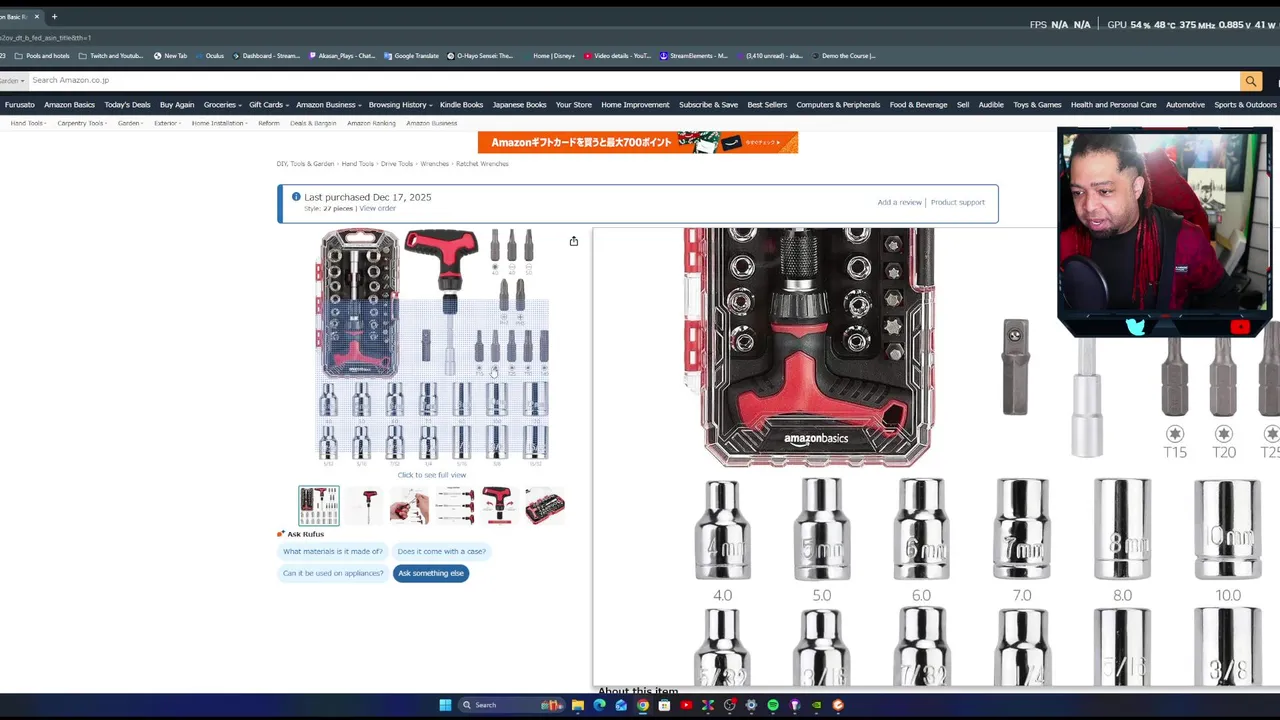Screen dimensions: 1280x720
Task: Open File Explorer from taskbar
Action: click(x=578, y=705)
